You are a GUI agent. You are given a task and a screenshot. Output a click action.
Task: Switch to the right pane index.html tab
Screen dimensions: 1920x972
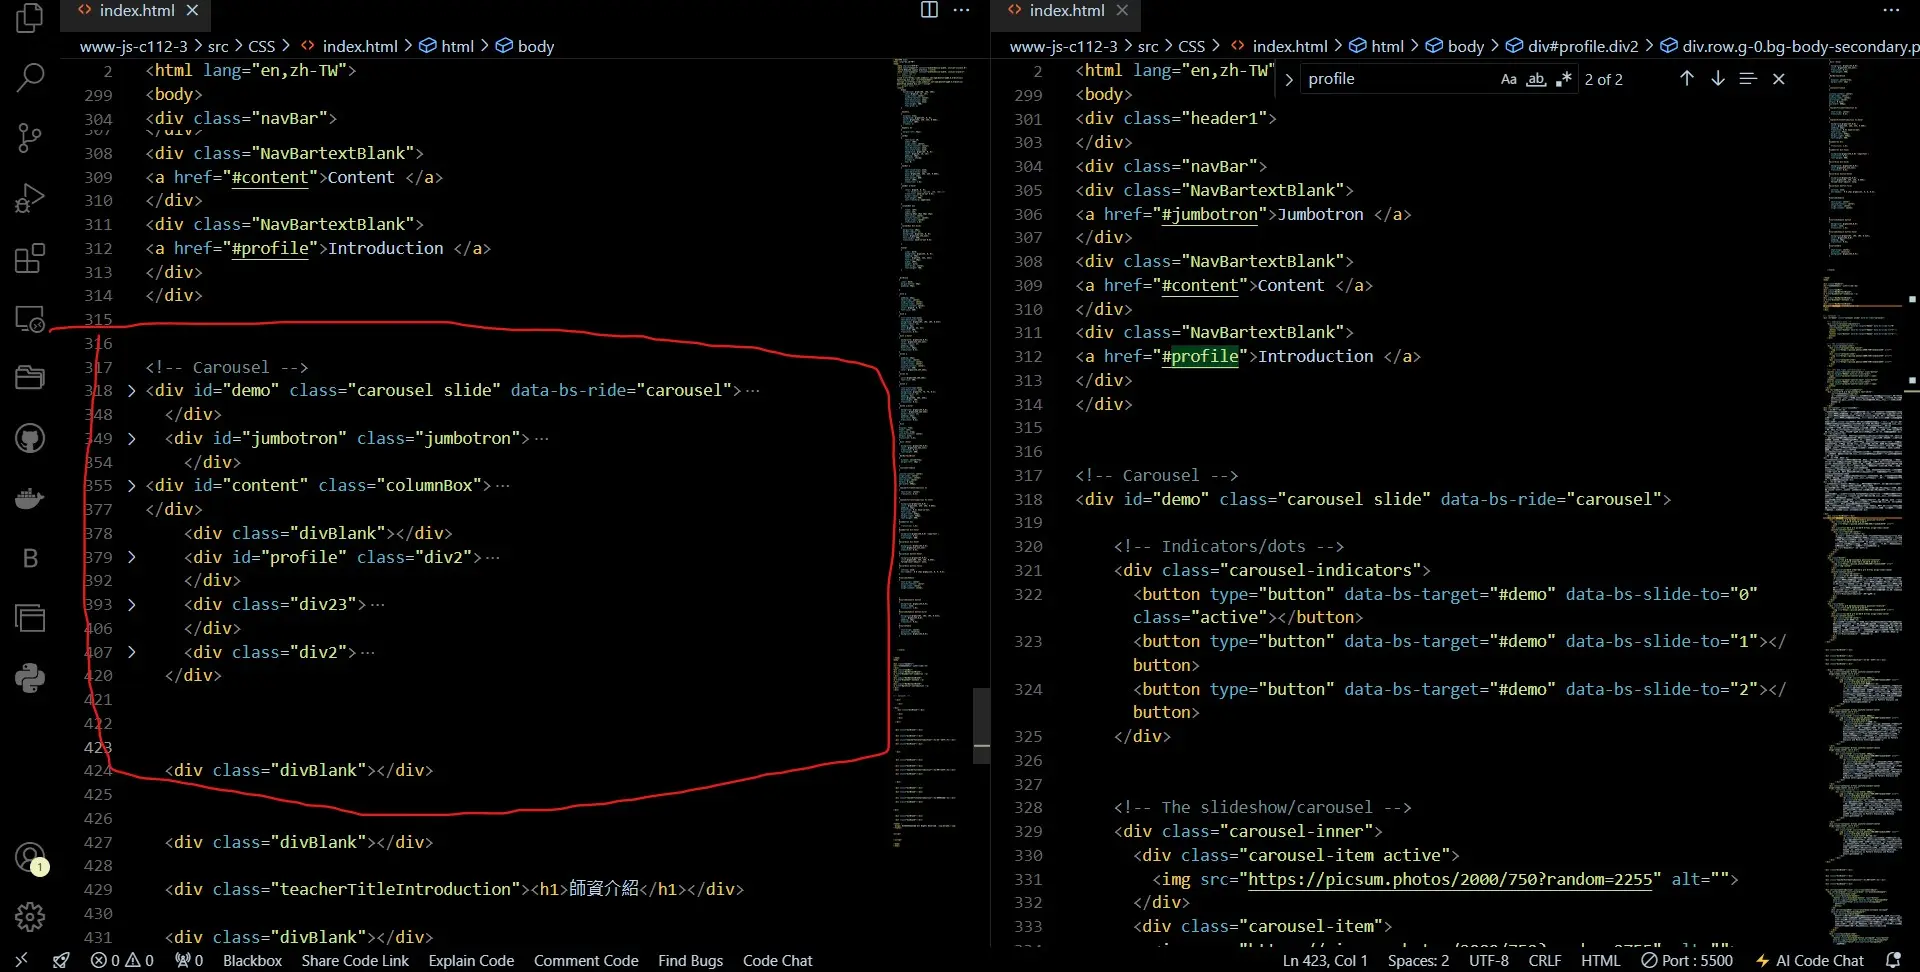[1066, 11]
